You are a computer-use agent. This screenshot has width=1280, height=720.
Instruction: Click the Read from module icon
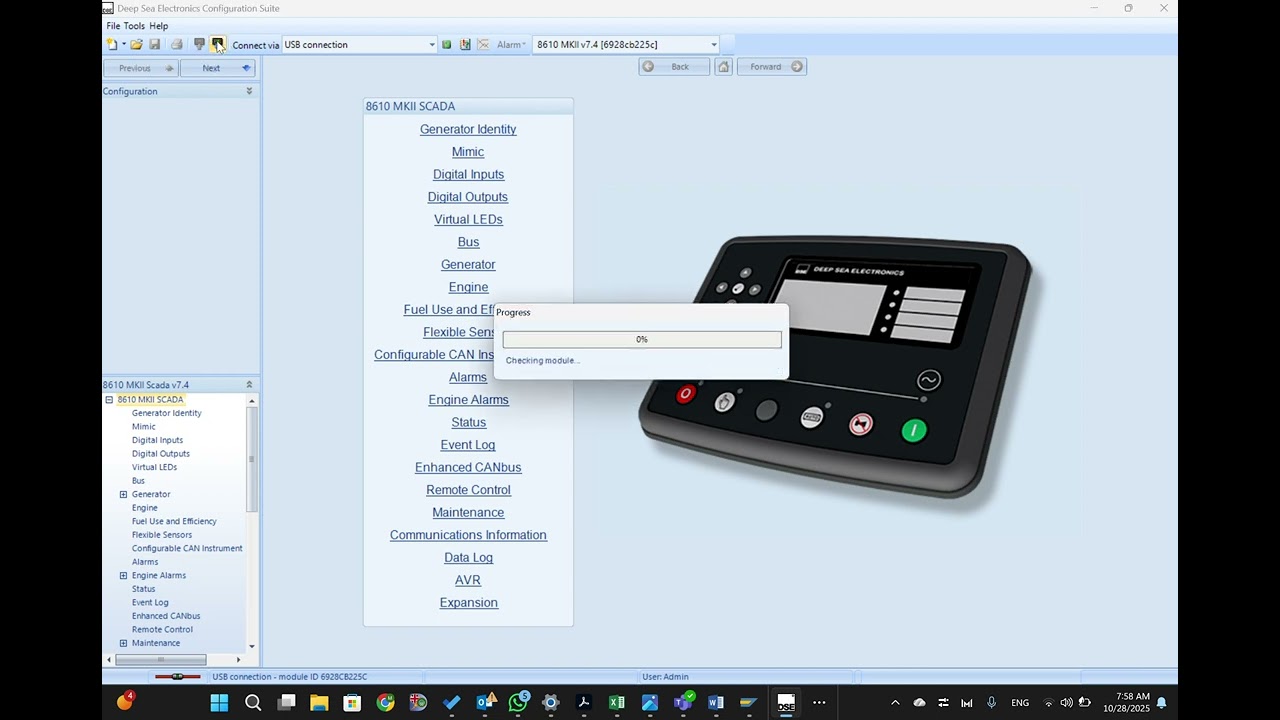pos(217,44)
